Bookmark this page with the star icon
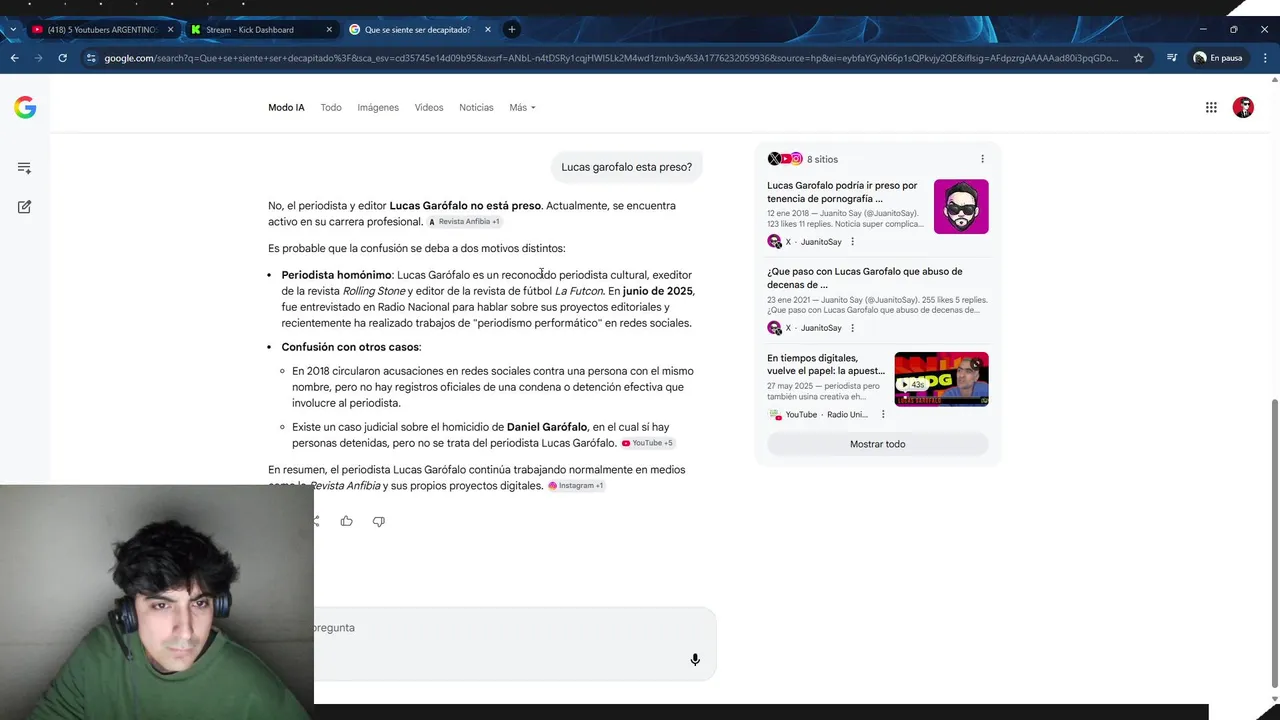This screenshot has height=720, width=1280. 1138,58
